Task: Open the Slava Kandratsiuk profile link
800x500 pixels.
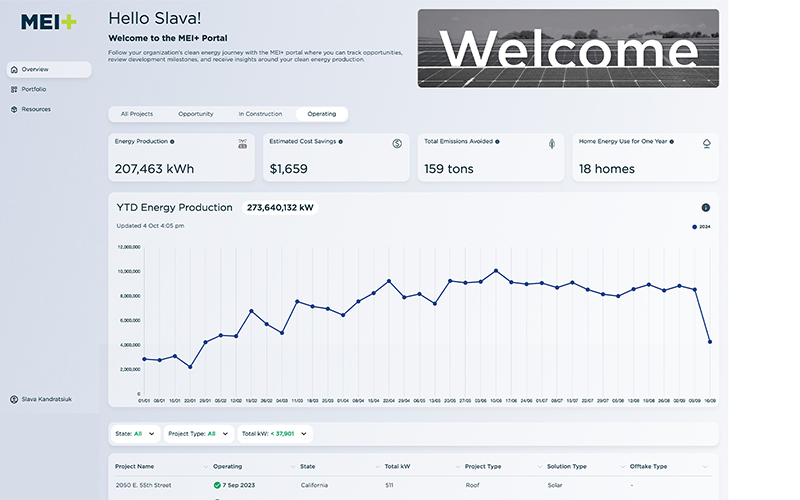Action: (x=46, y=399)
